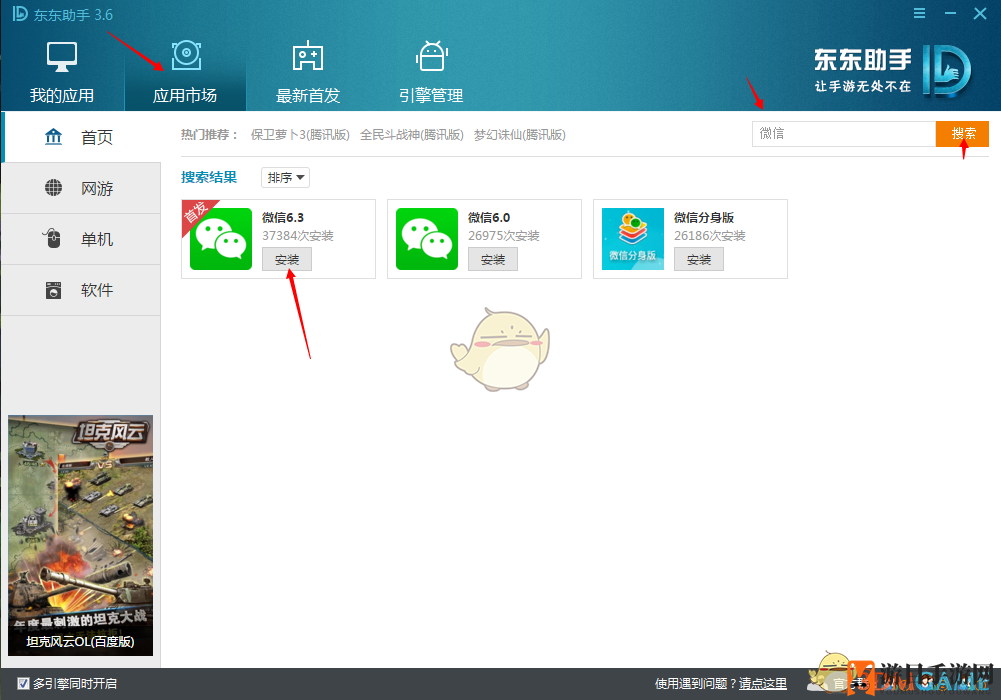Toggle 多引擎同时开启 checkbox
Image resolution: width=1001 pixels, height=700 pixels.
coord(24,683)
